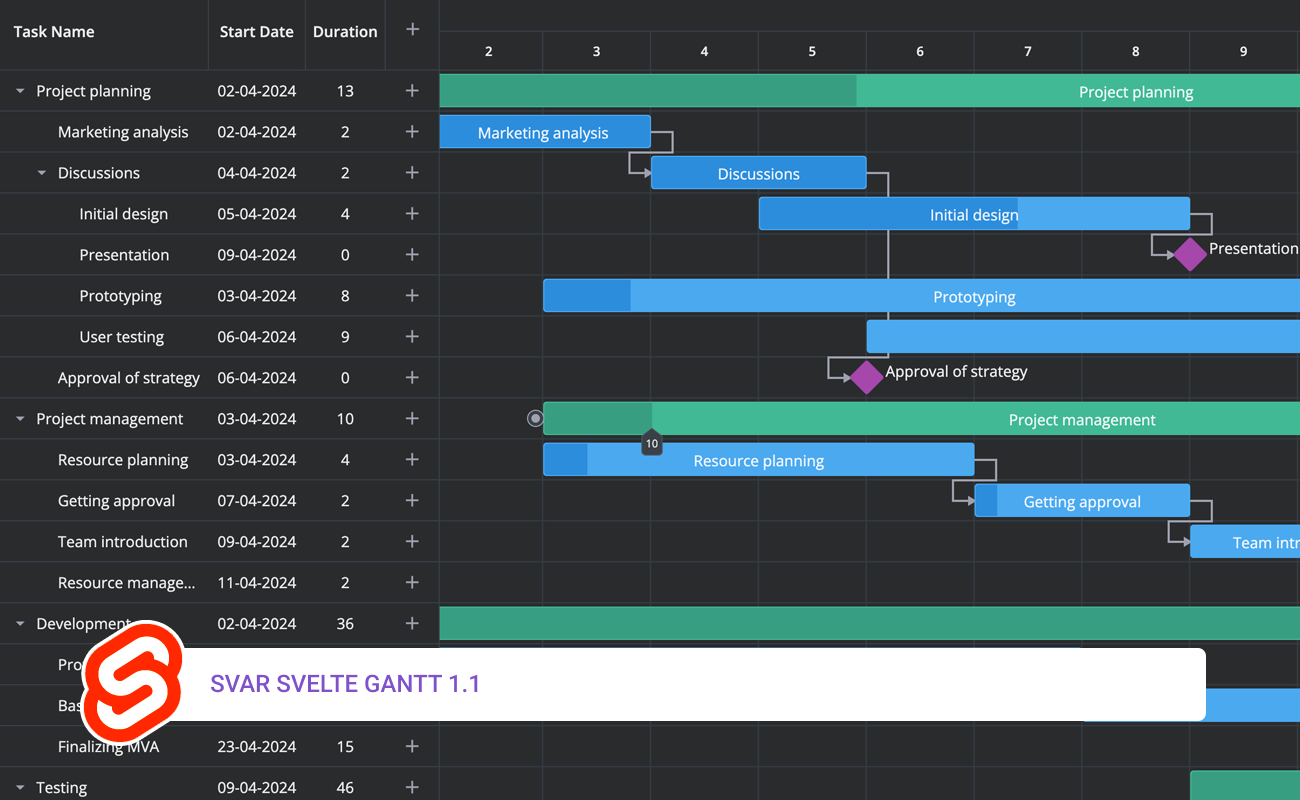The height and width of the screenshot is (800, 1300).
Task: Click plus icon in Project management row
Action: click(412, 419)
